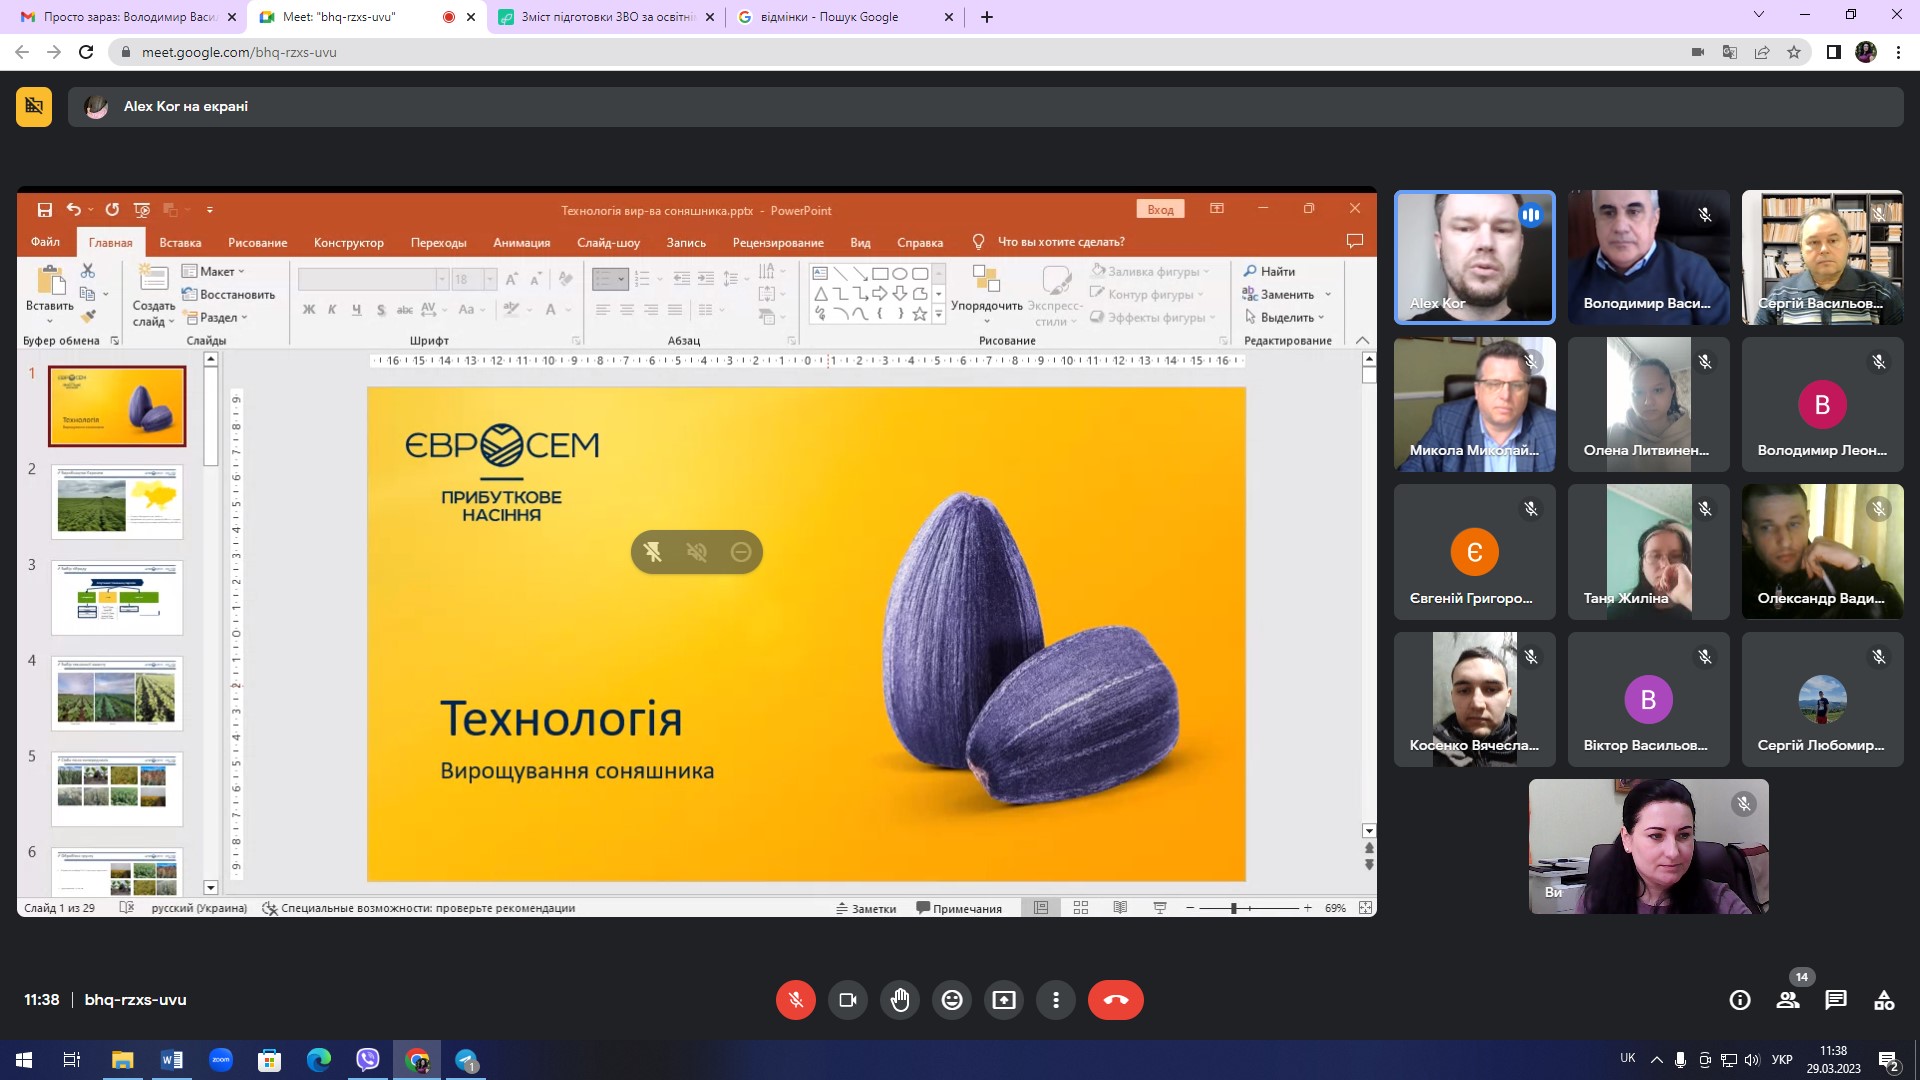The image size is (1920, 1080).
Task: Select Alex Kor video tile
Action: 1475,257
